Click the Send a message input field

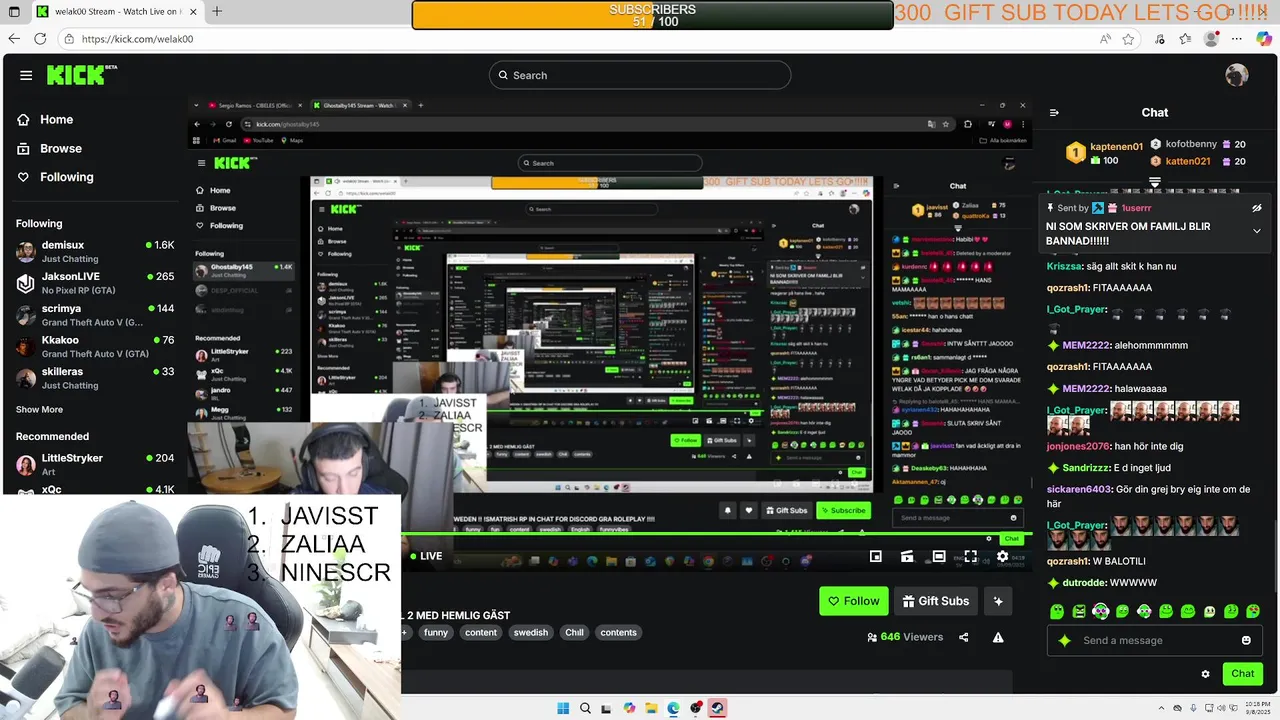[1155, 640]
